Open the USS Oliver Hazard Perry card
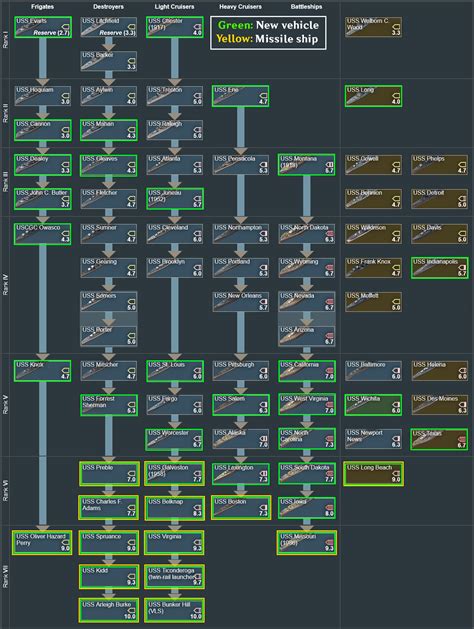The width and height of the screenshot is (474, 629). [43, 543]
